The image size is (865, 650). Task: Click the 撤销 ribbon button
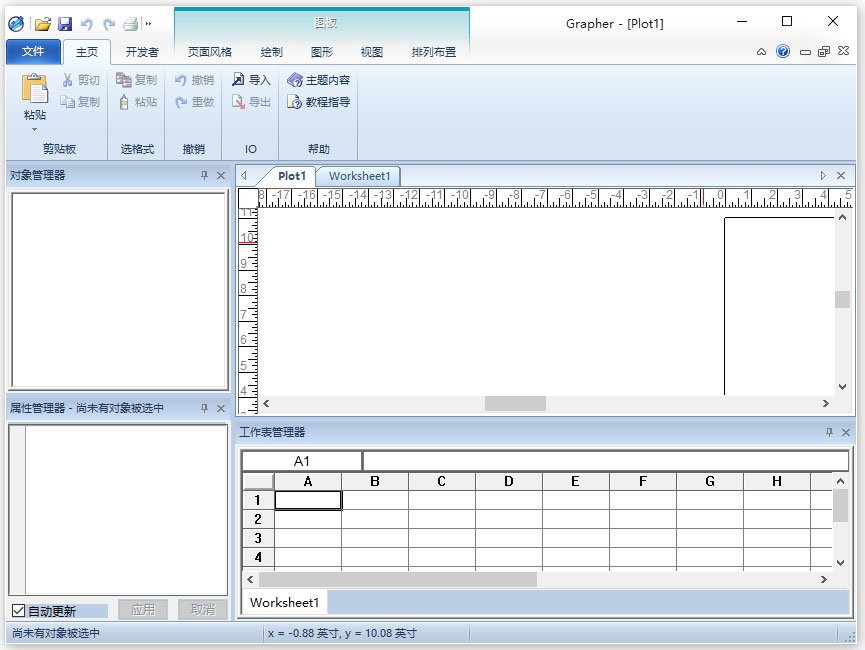click(x=194, y=80)
